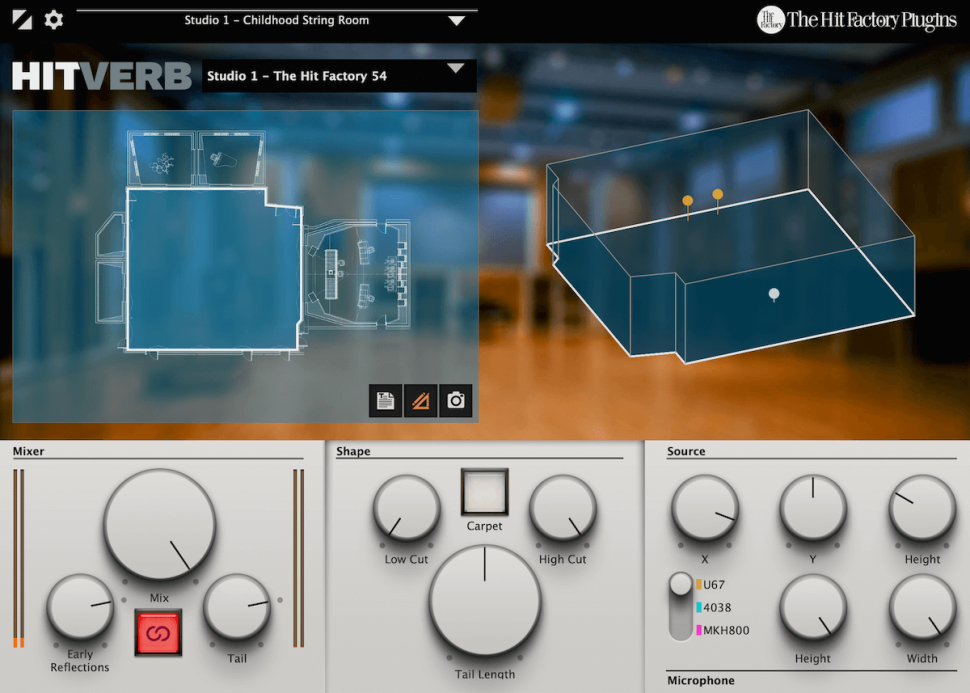
Task: Click the left orange microphone pin in 3D view
Action: (687, 201)
